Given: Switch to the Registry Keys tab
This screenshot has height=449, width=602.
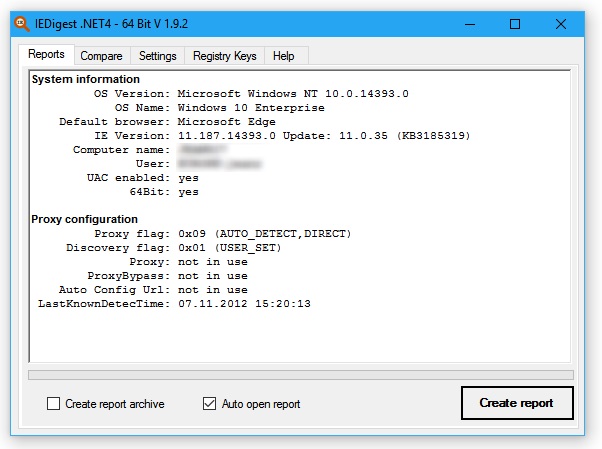Looking at the screenshot, I should coord(225,56).
